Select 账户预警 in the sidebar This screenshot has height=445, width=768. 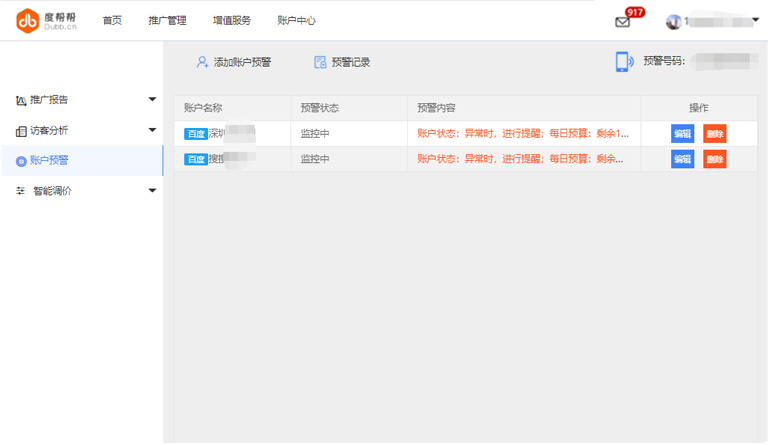coord(49,160)
